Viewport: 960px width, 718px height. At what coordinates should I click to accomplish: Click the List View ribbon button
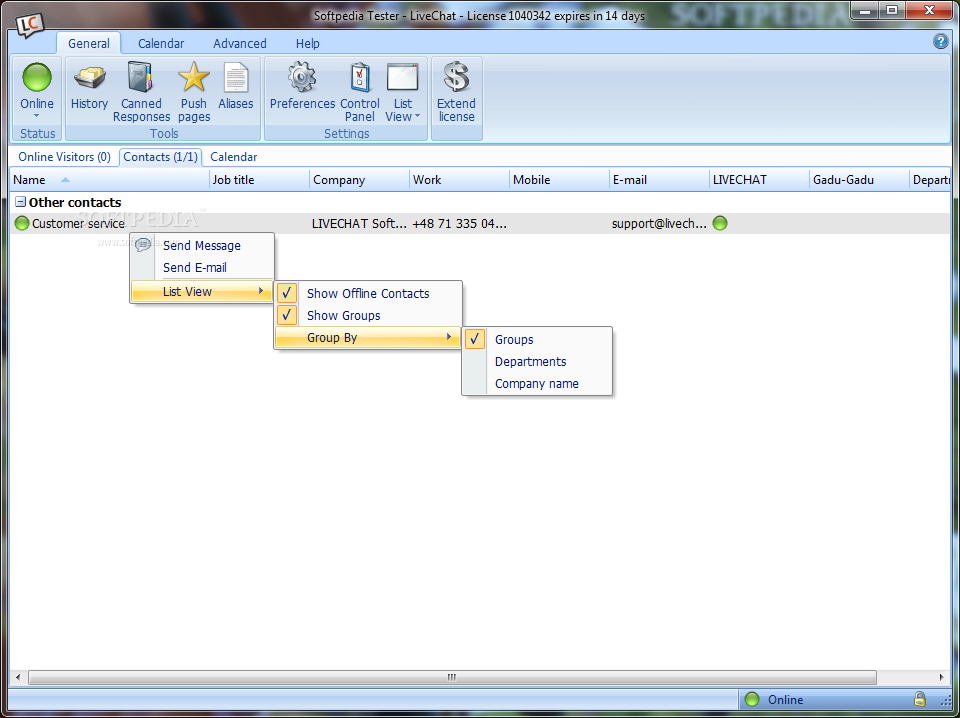click(x=402, y=92)
